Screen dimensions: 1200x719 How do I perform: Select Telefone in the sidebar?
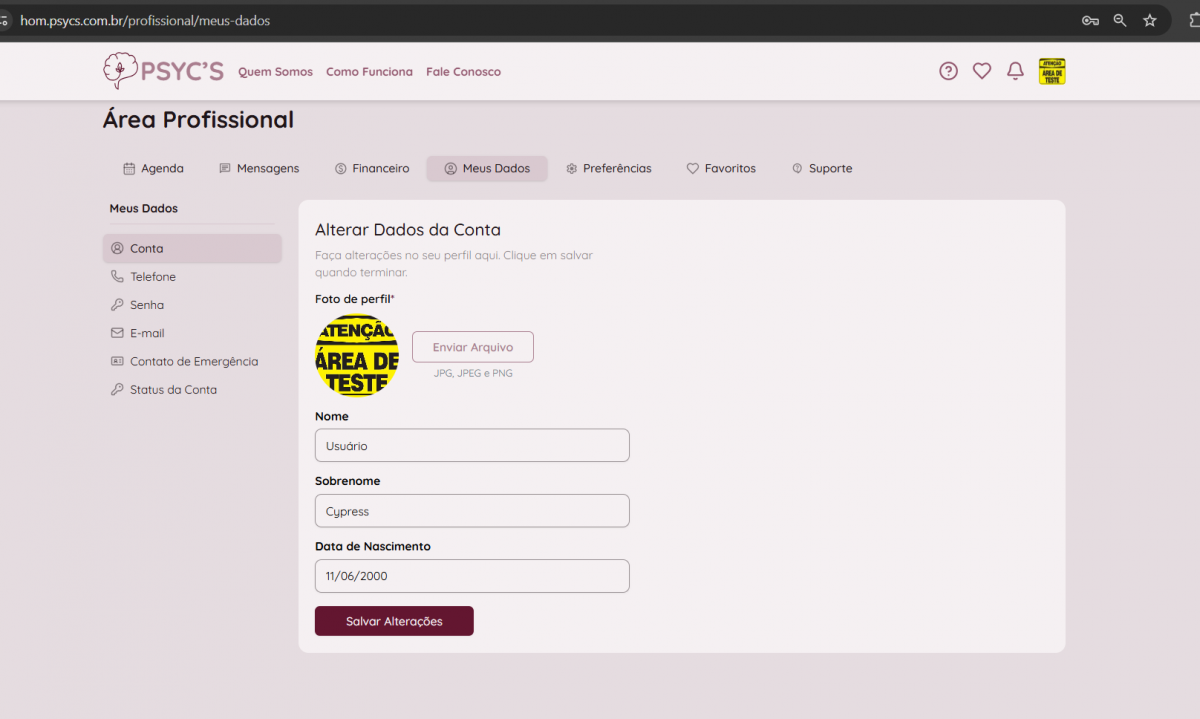pyautogui.click(x=153, y=277)
